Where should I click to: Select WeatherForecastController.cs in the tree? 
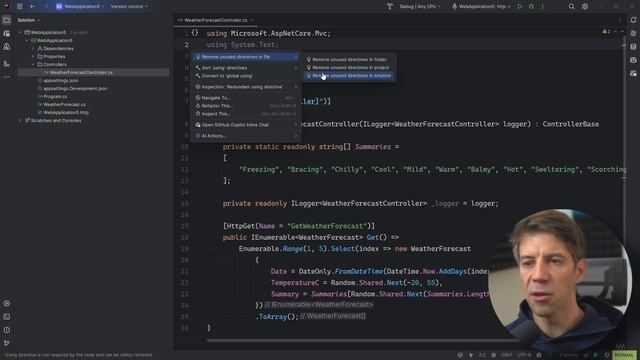tap(93, 73)
